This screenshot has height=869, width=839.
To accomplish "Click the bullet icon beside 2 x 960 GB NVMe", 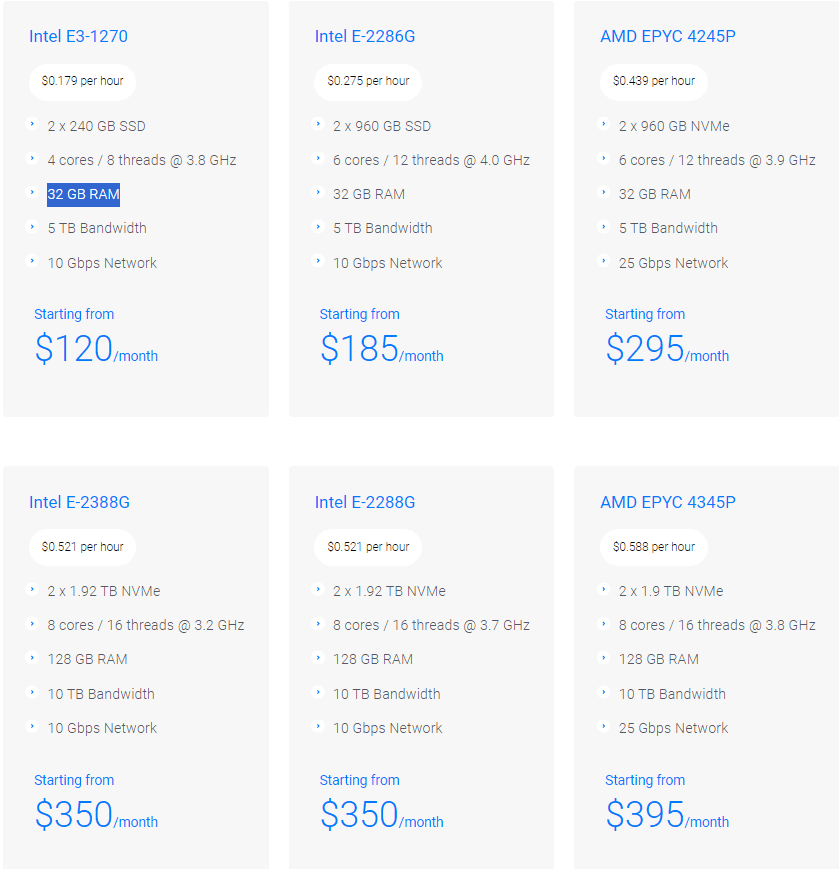I will click(x=604, y=125).
